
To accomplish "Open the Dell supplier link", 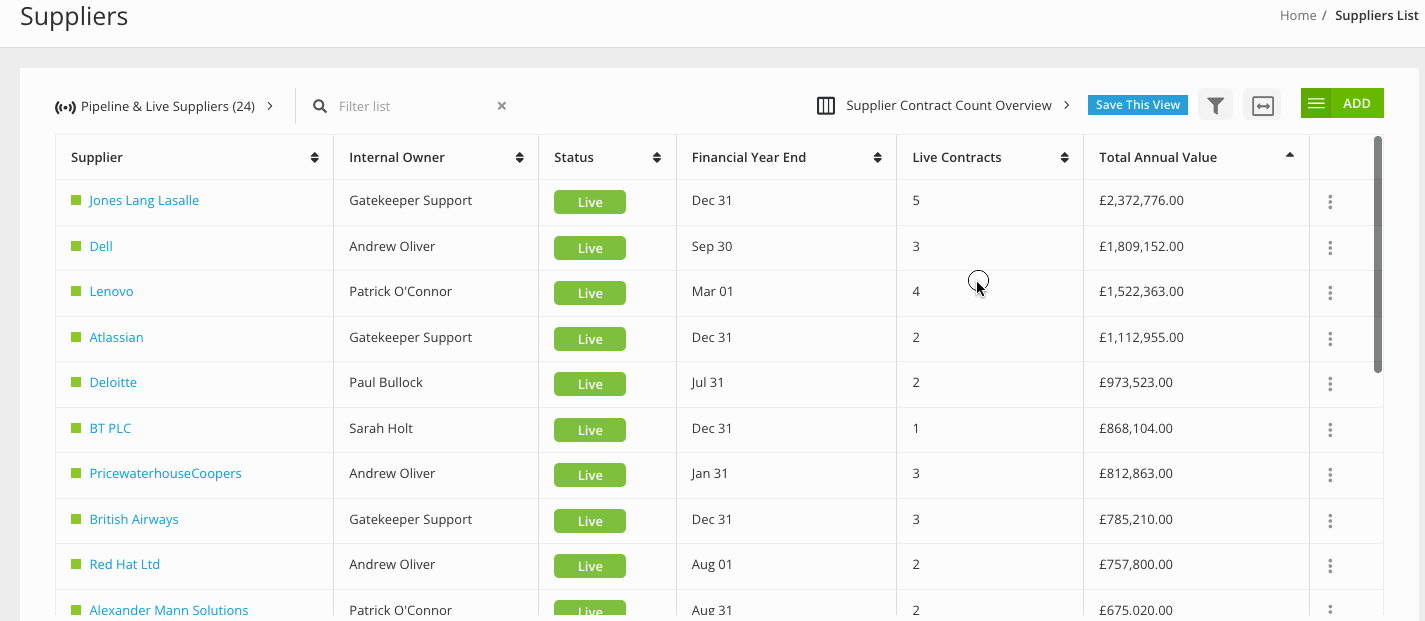I will 101,246.
